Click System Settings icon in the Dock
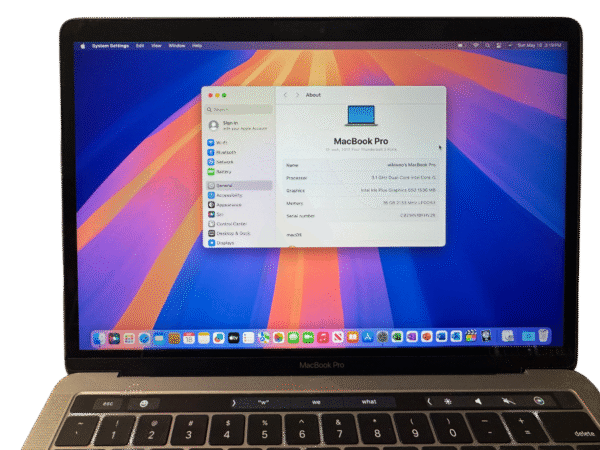This screenshot has width=600, height=450. coord(382,337)
